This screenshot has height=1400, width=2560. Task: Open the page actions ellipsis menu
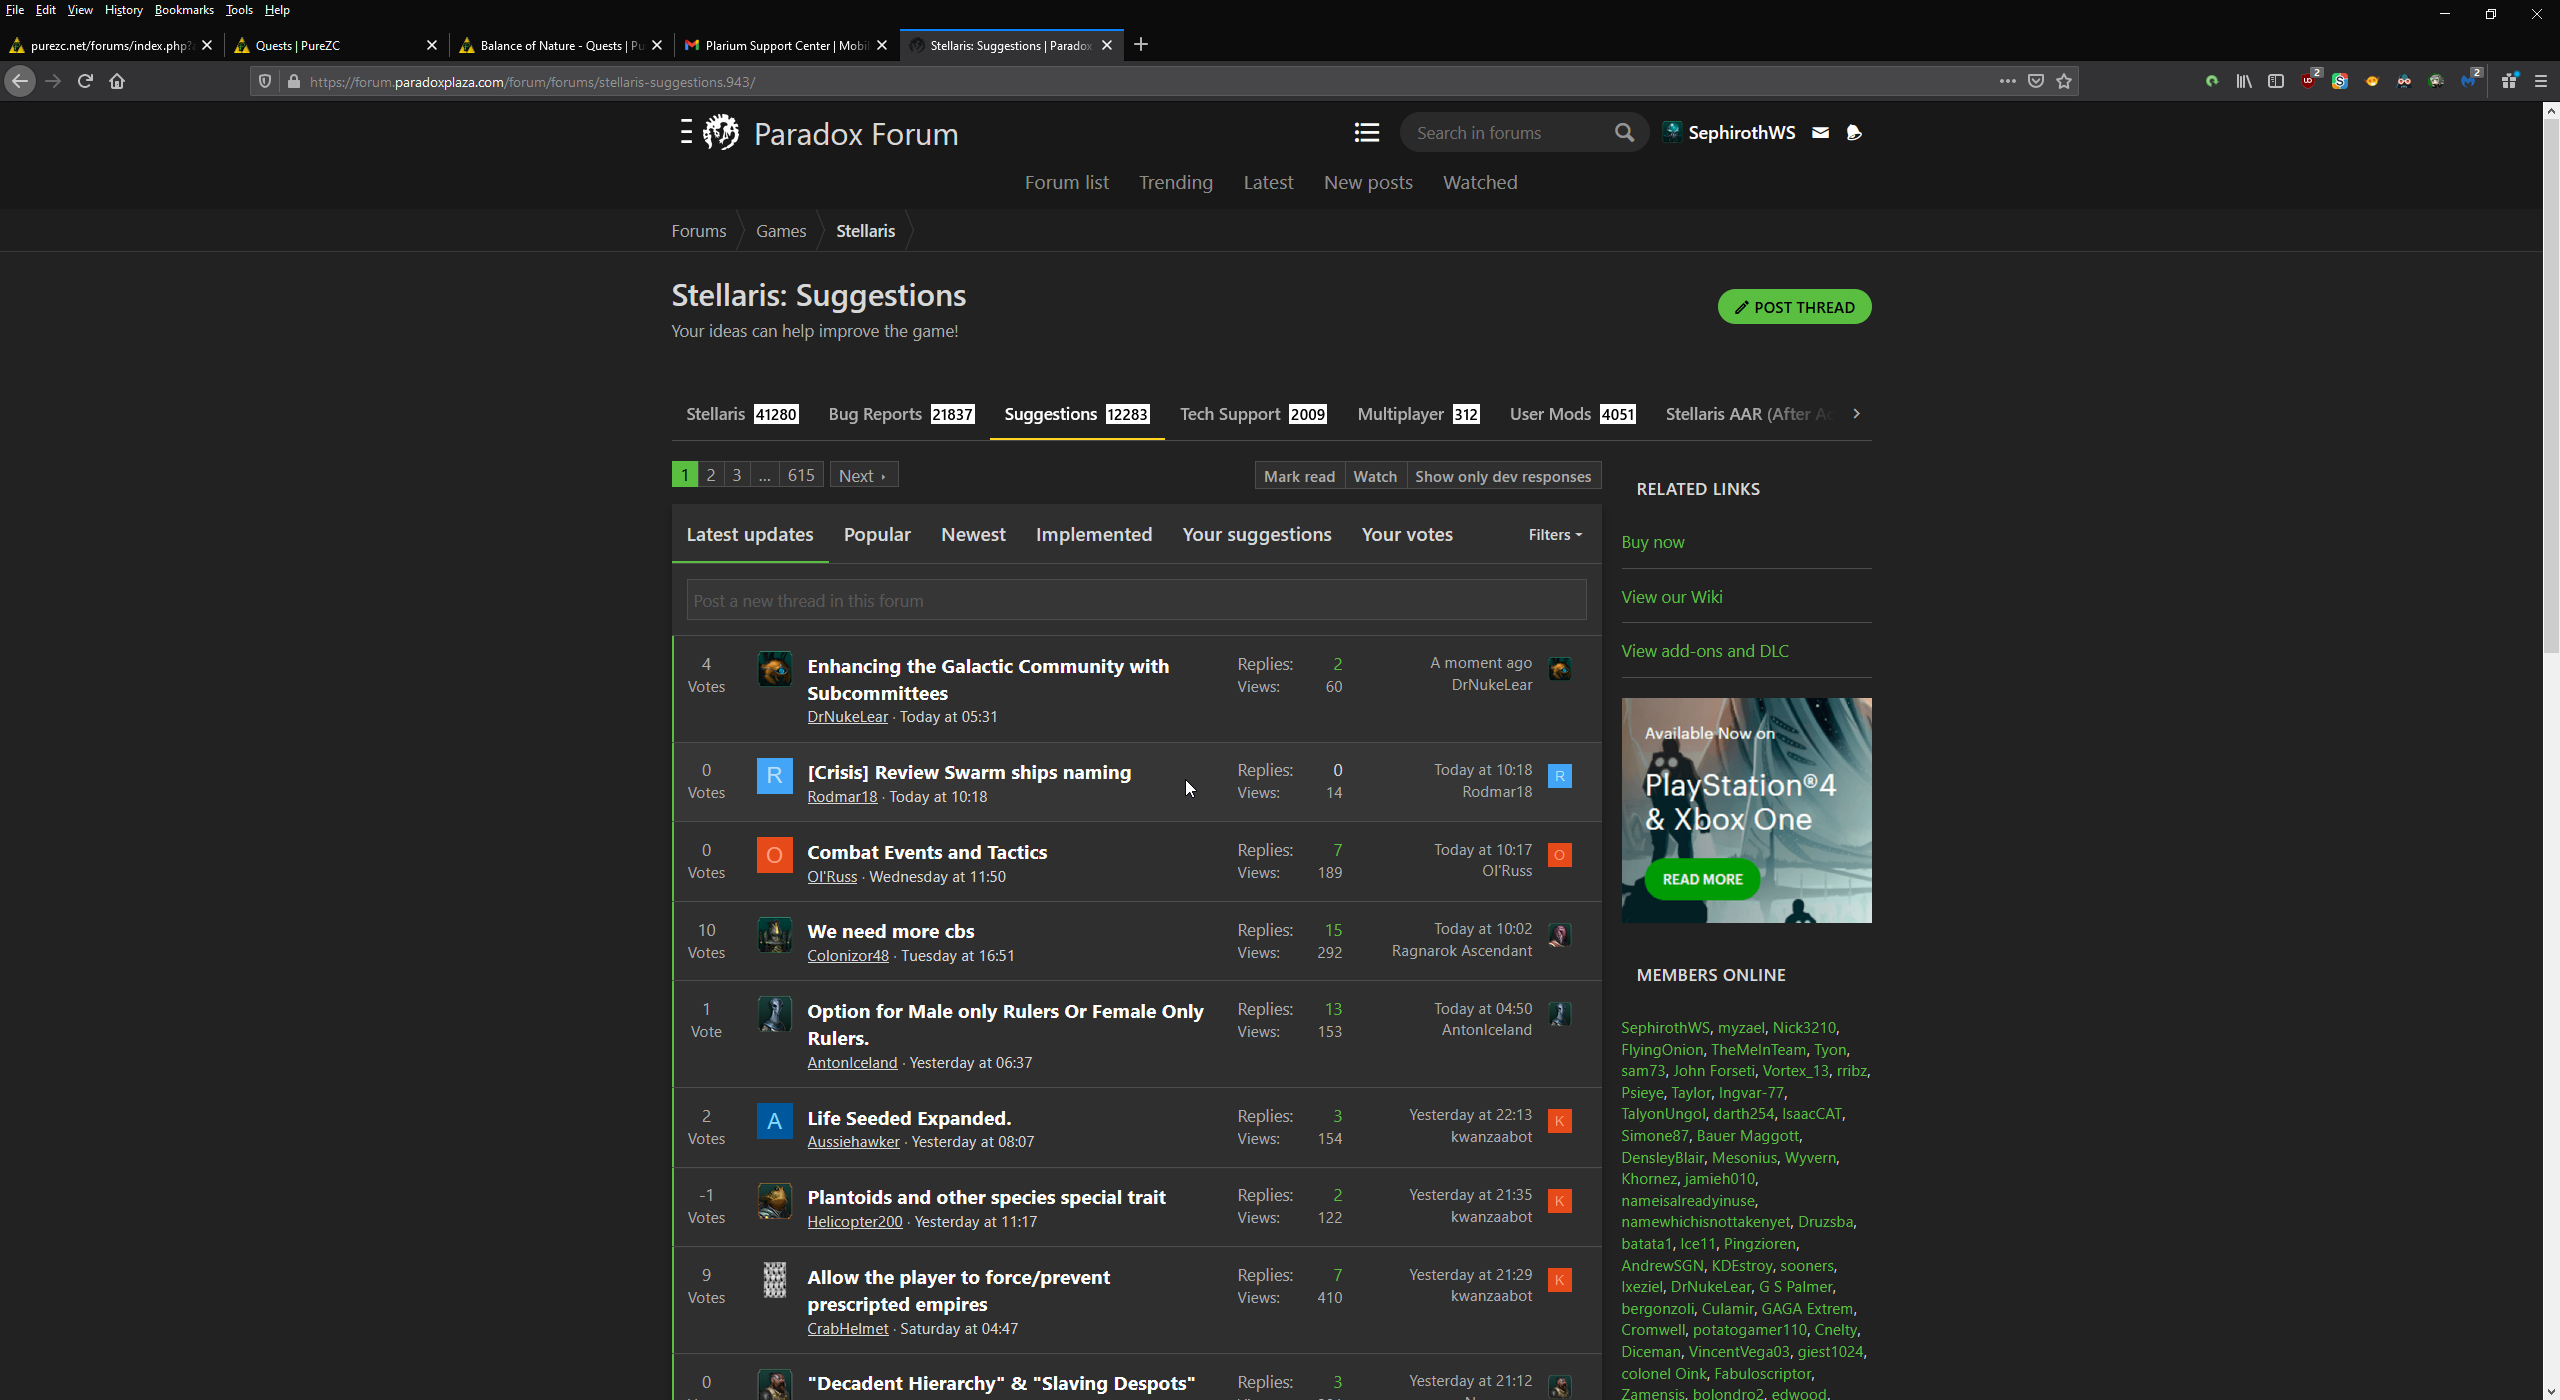click(2007, 82)
